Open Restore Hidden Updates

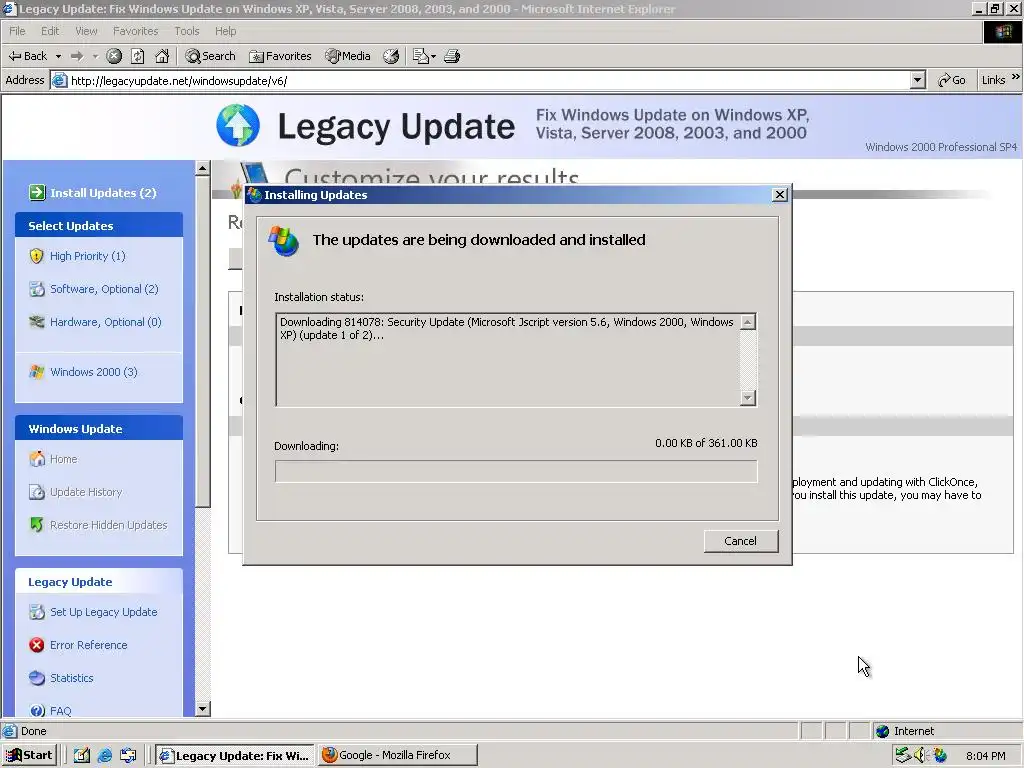coord(108,525)
